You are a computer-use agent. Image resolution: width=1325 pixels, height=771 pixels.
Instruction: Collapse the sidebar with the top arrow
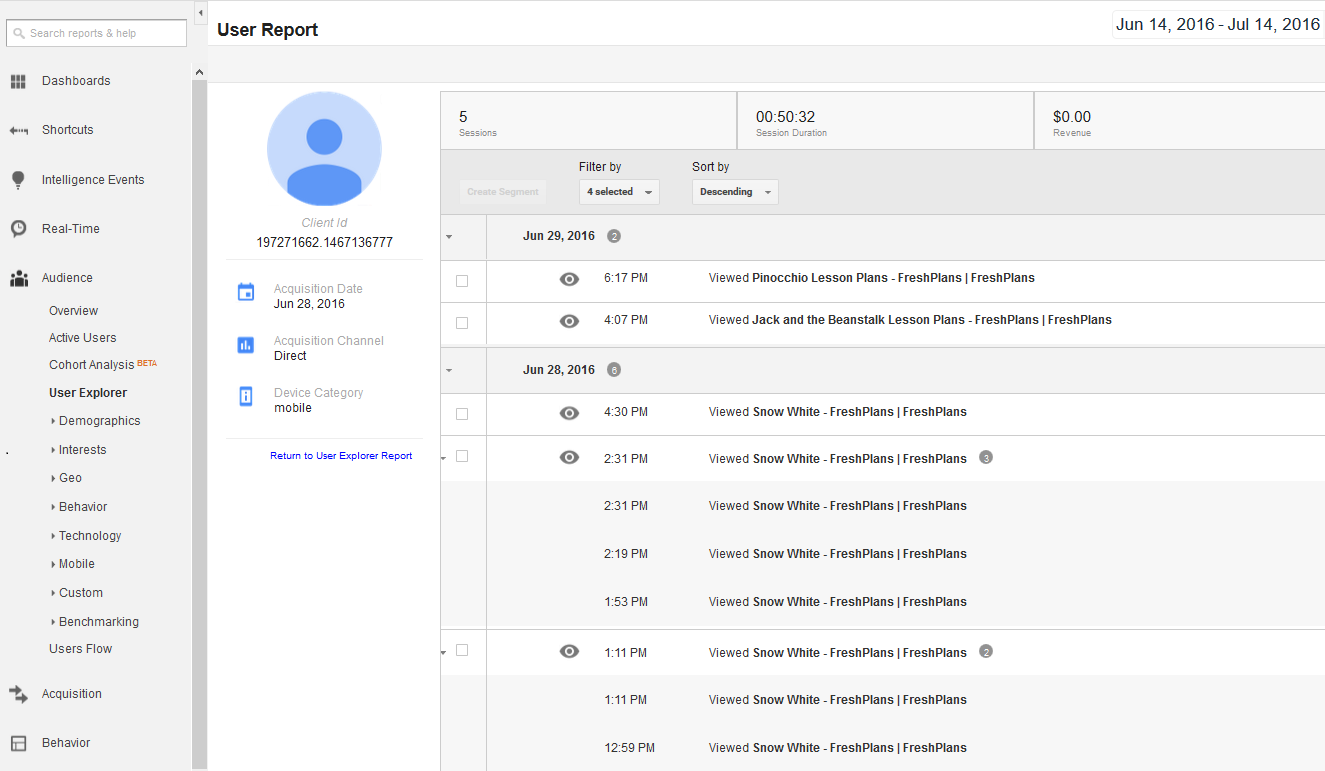pyautogui.click(x=200, y=13)
